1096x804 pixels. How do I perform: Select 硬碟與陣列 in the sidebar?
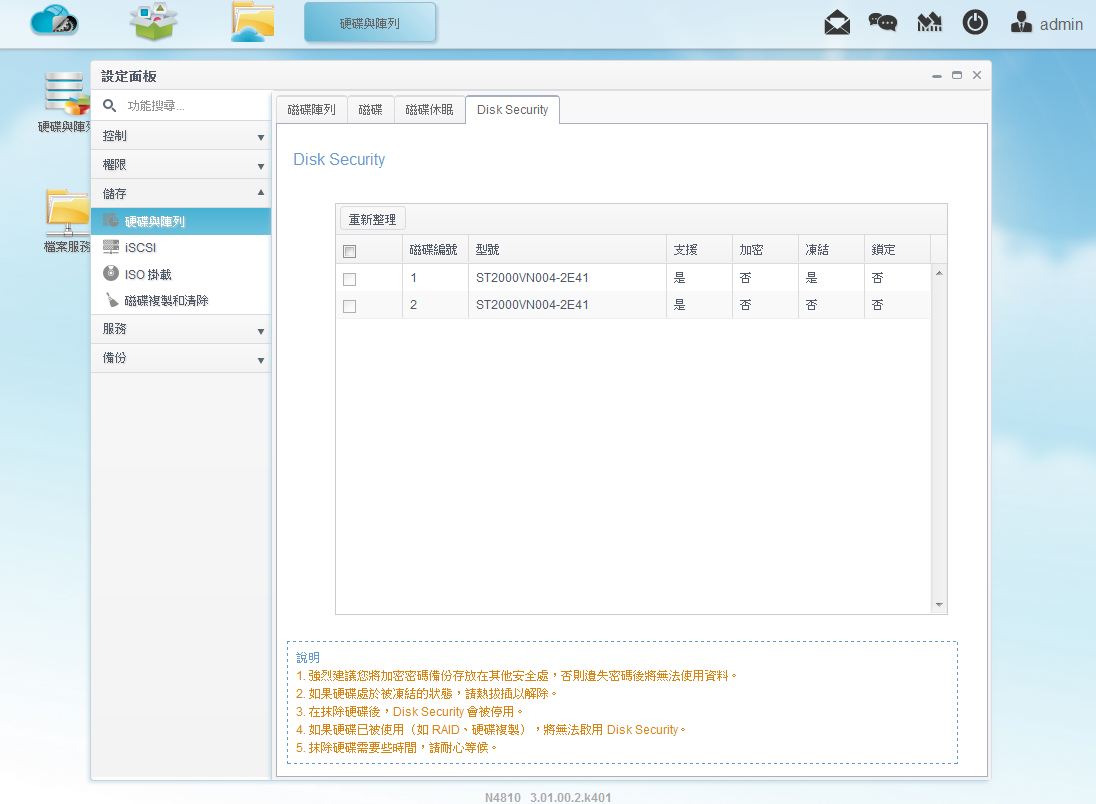pyautogui.click(x=181, y=221)
